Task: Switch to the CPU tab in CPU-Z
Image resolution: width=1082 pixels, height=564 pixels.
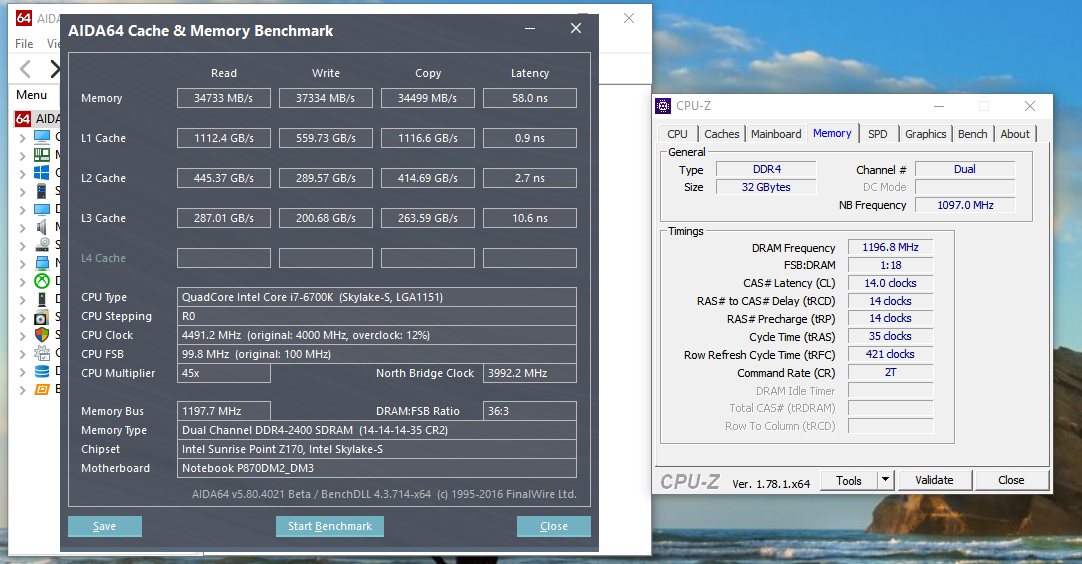Action: [x=678, y=134]
